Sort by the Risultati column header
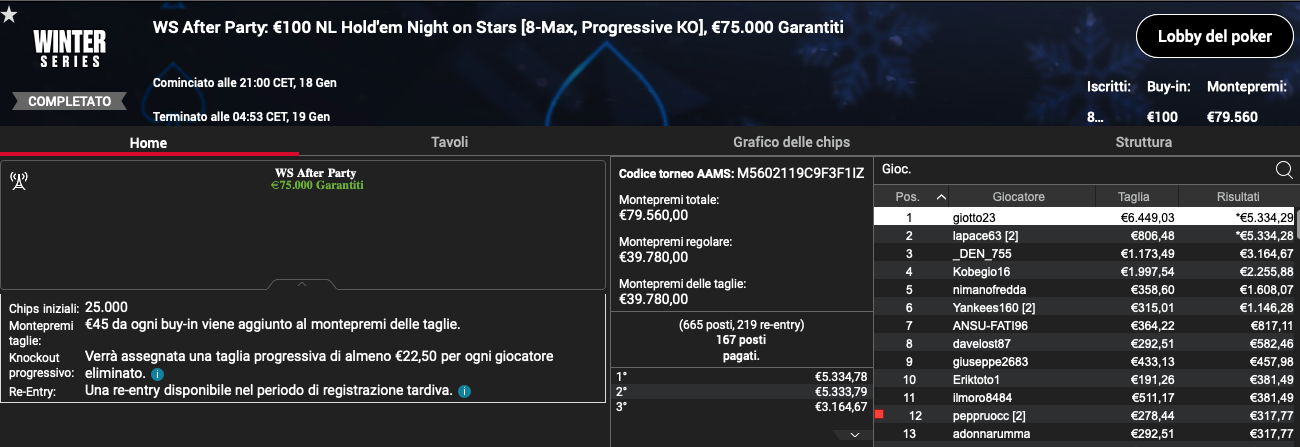Screen dimensions: 1300x447 [1238, 197]
